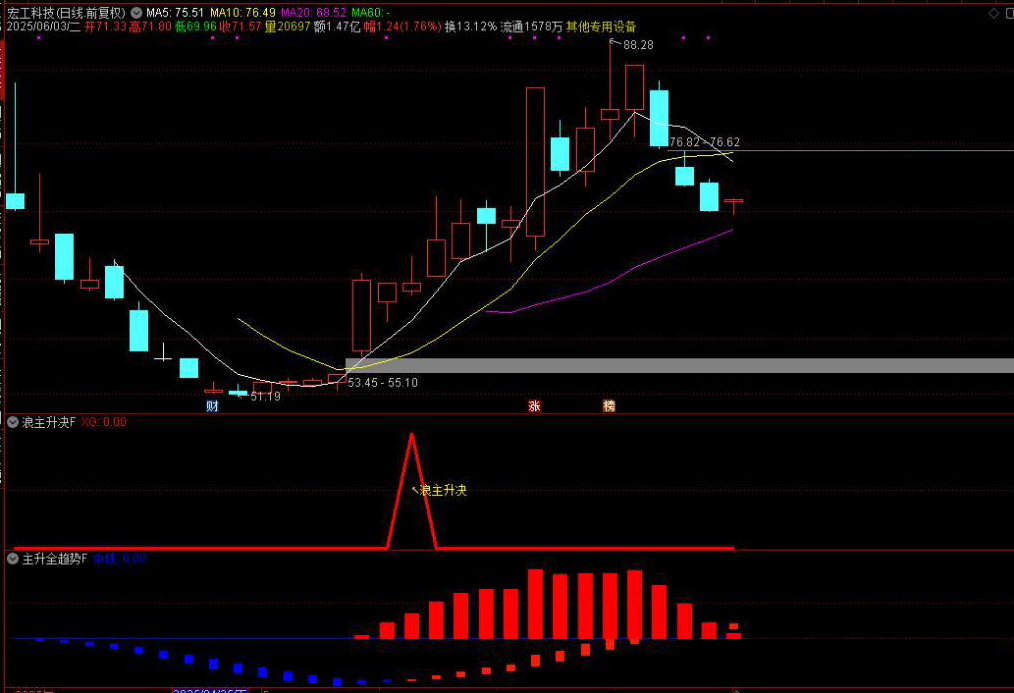Click the 浪主升决 signal label arrow
Image resolution: width=1014 pixels, height=693 pixels.
415,489
